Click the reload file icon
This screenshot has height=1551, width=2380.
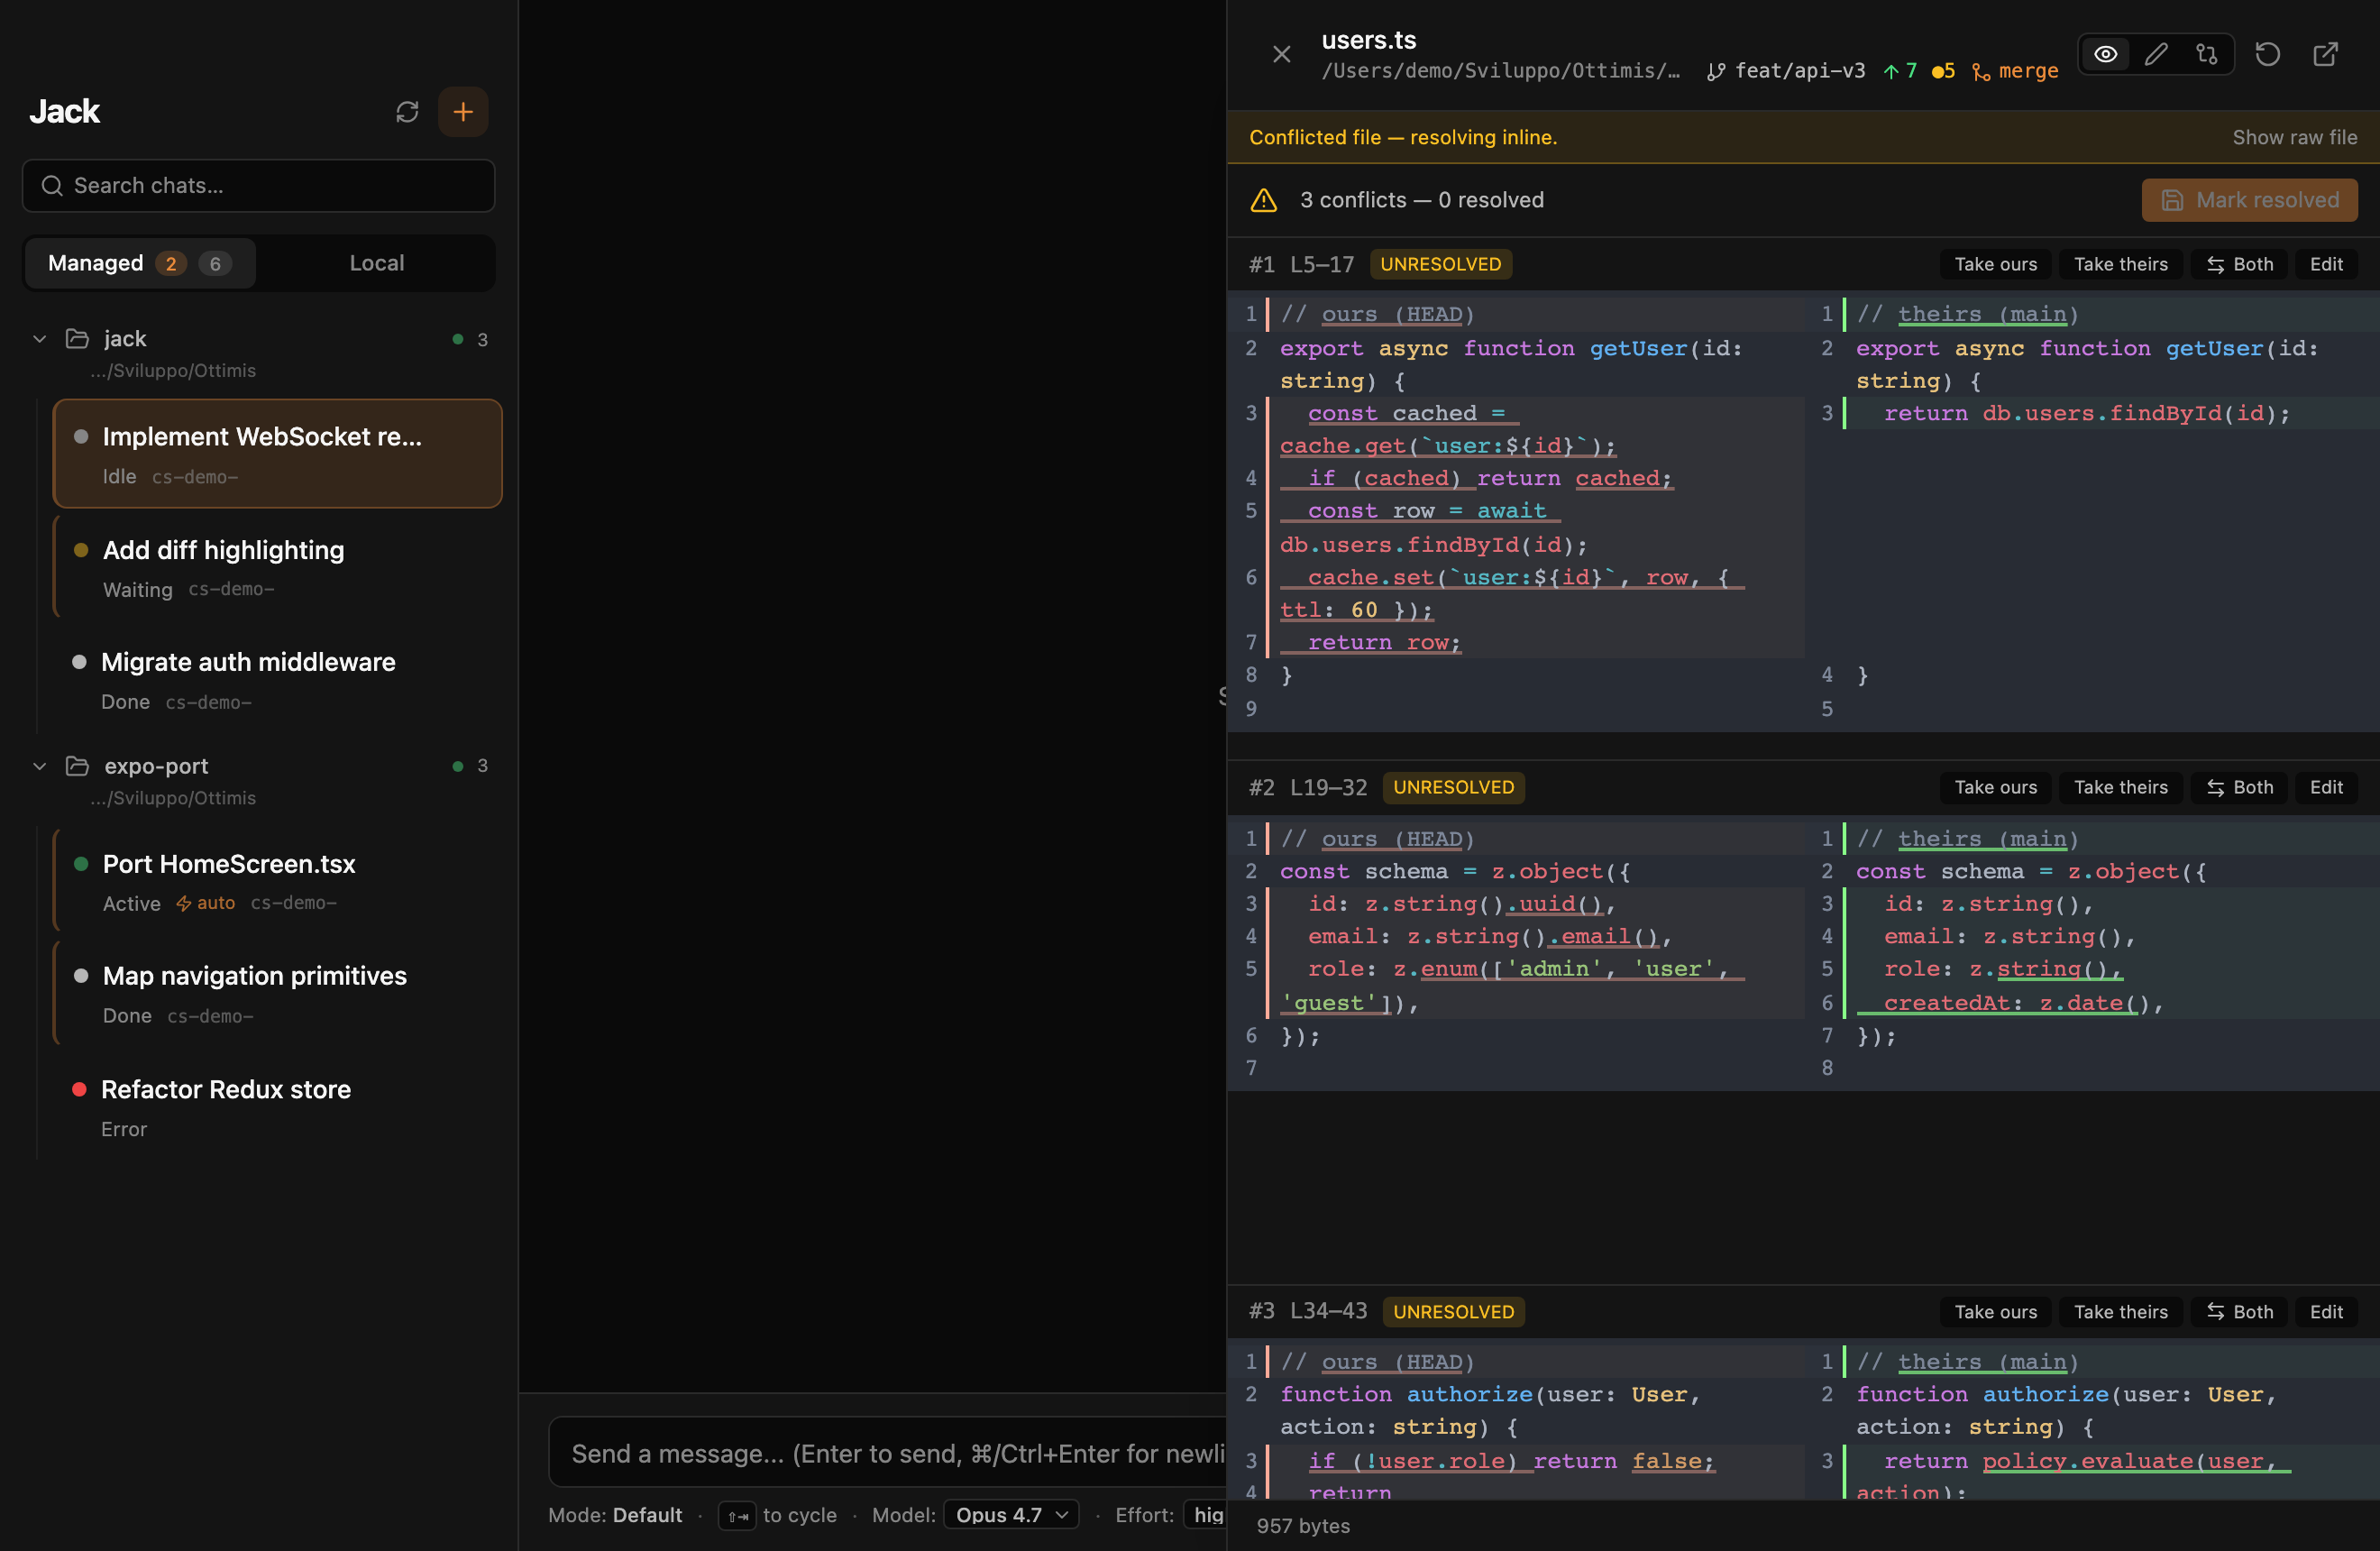2268,54
